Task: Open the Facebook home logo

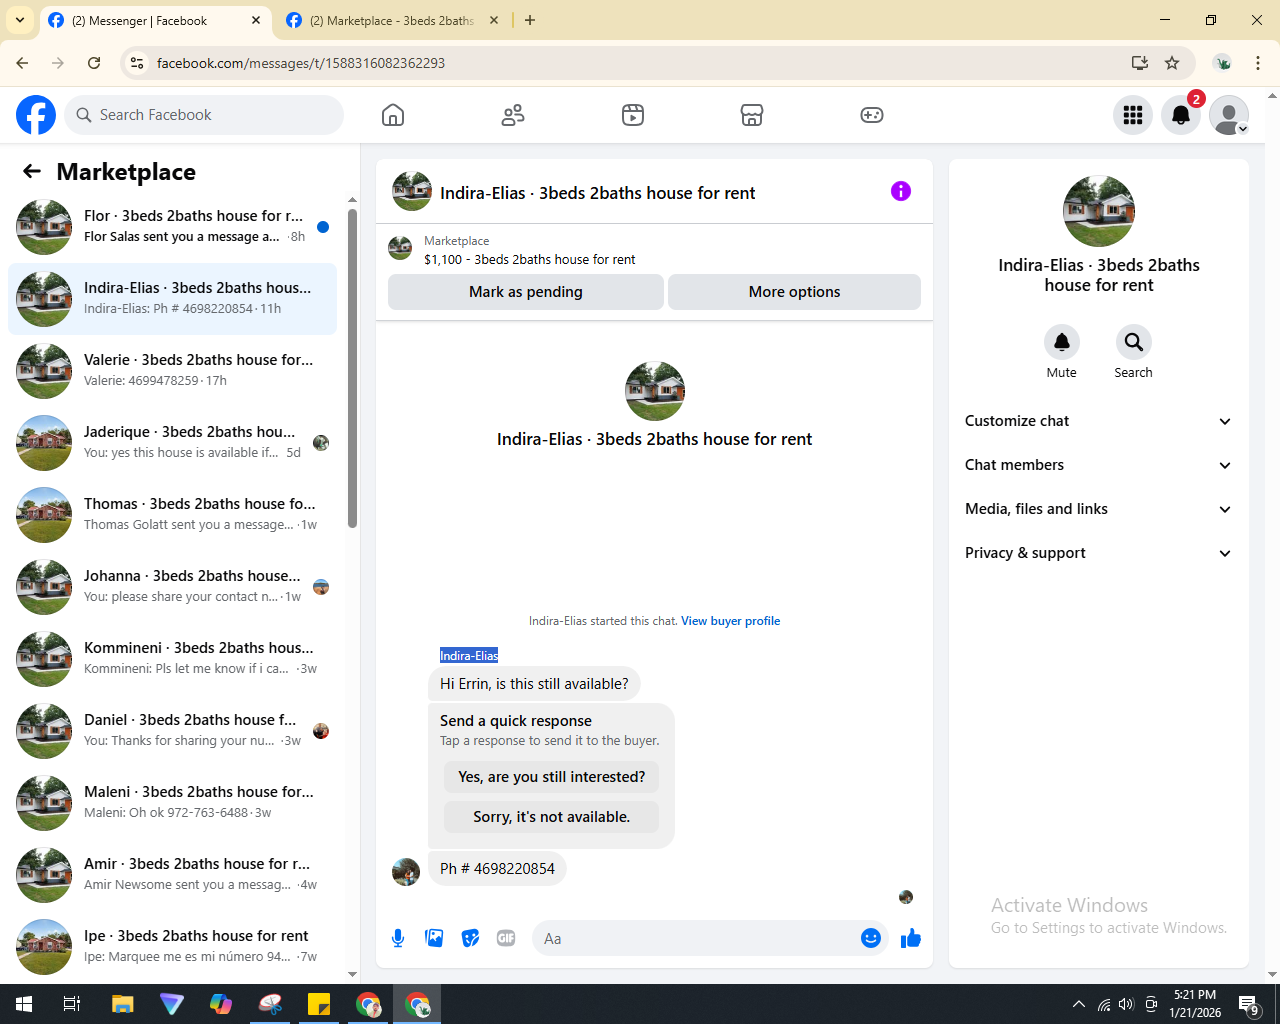Action: pos(36,115)
